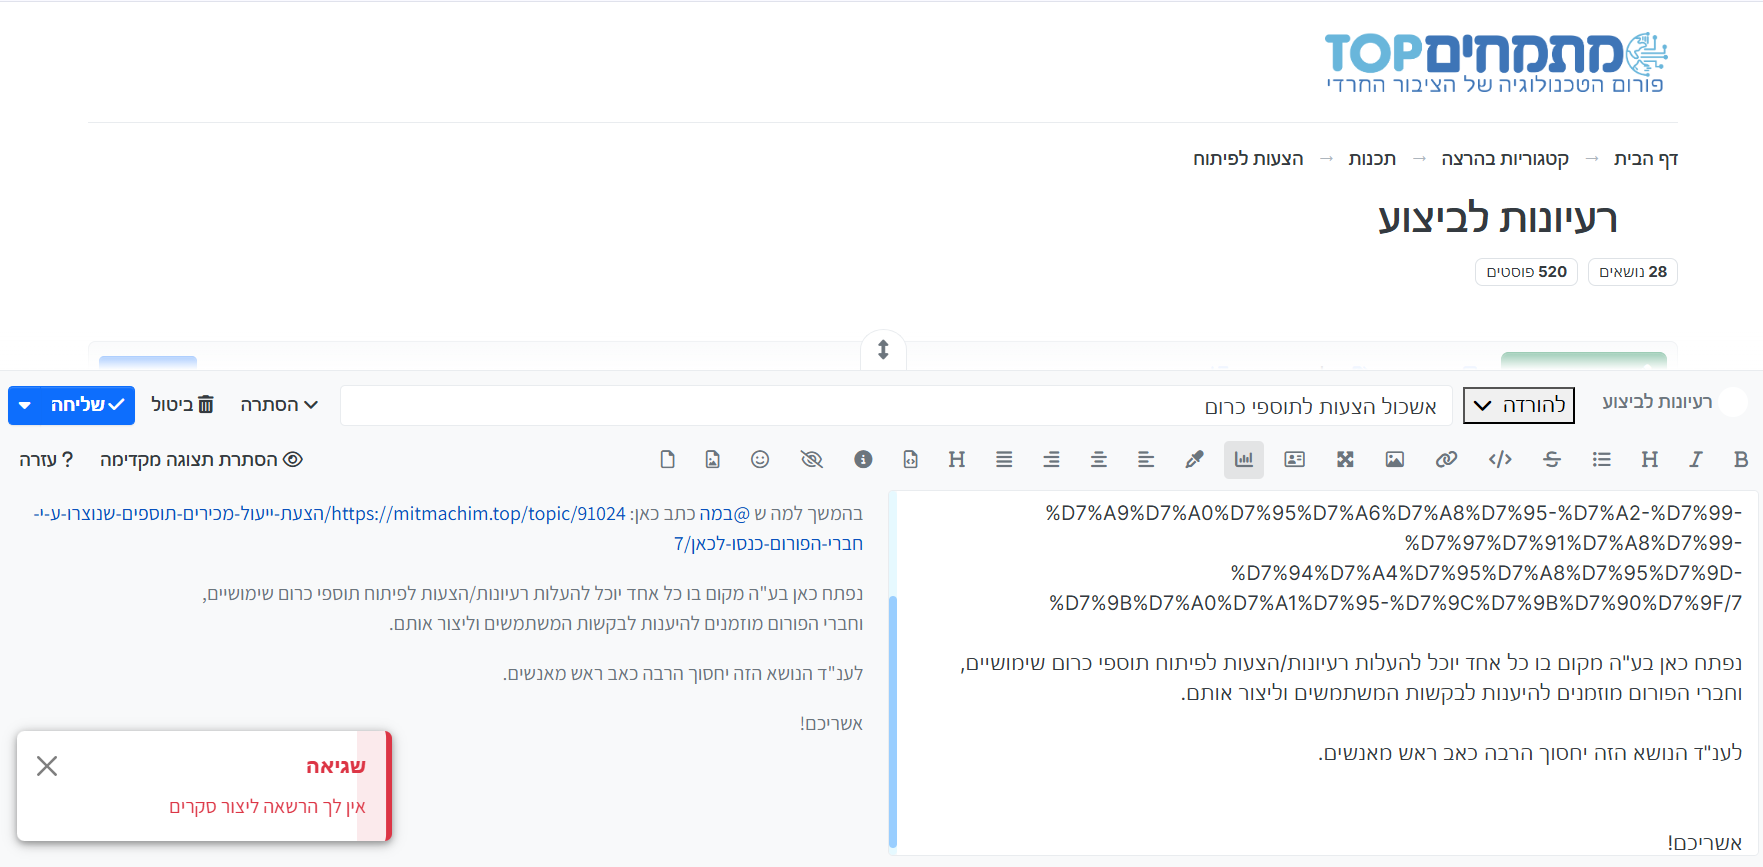Insert a bulleted list
Screen dimensions: 1763x867
tap(1601, 459)
